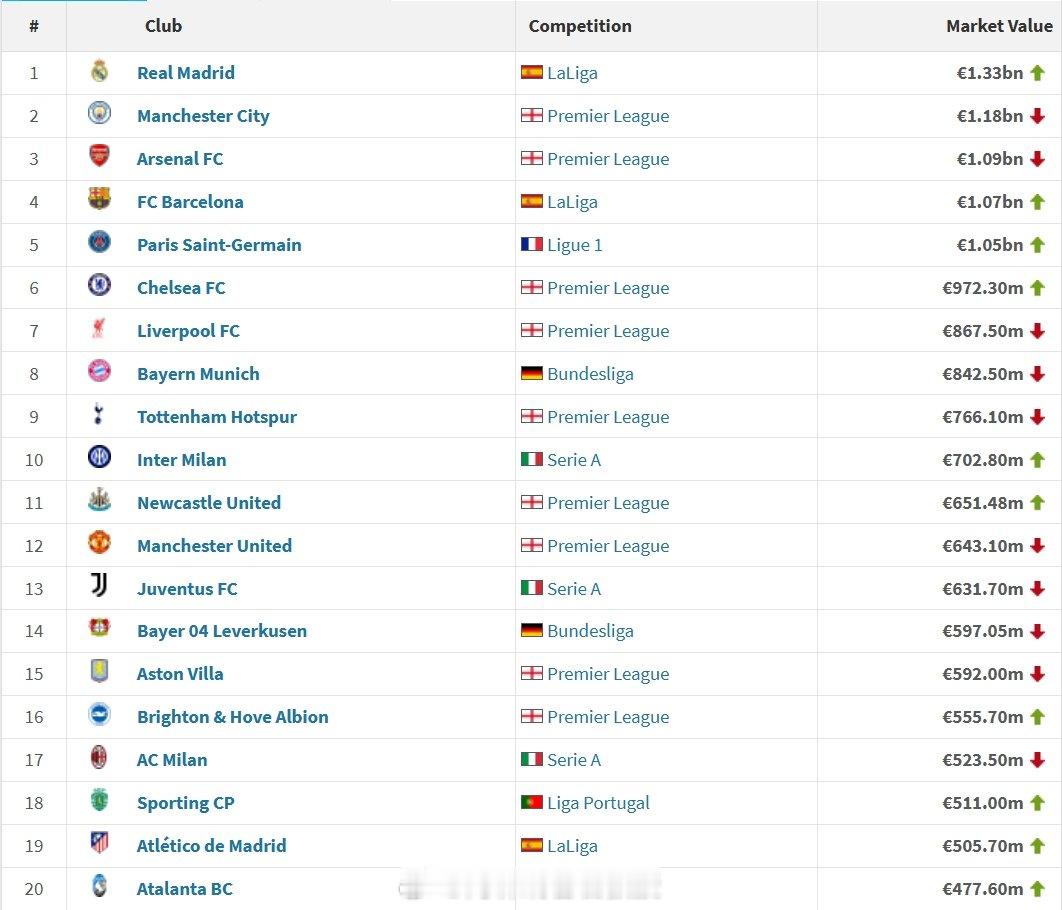Open the Ligue 1 competition link

pyautogui.click(x=574, y=245)
